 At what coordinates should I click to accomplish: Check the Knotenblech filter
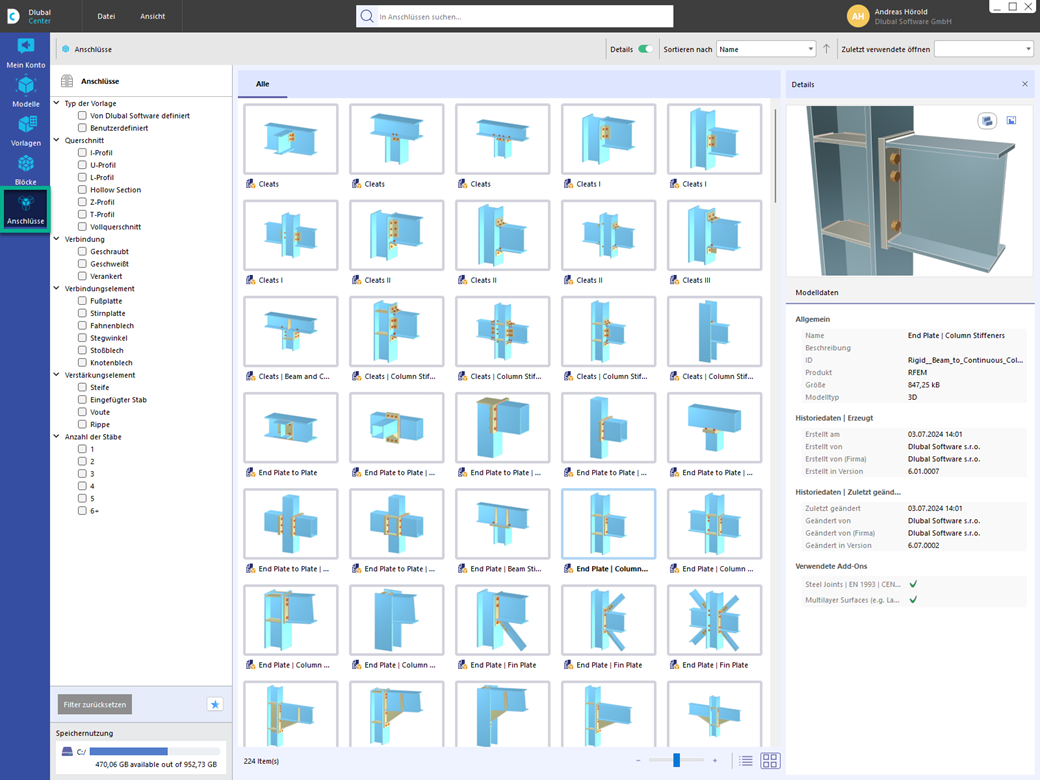(x=82, y=363)
